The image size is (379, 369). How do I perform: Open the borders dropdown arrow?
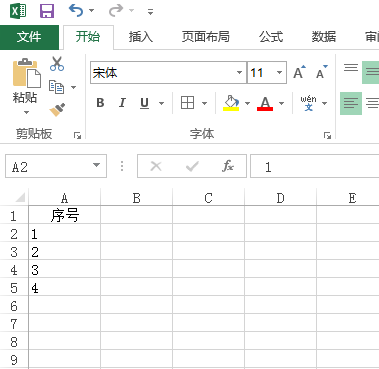(204, 103)
